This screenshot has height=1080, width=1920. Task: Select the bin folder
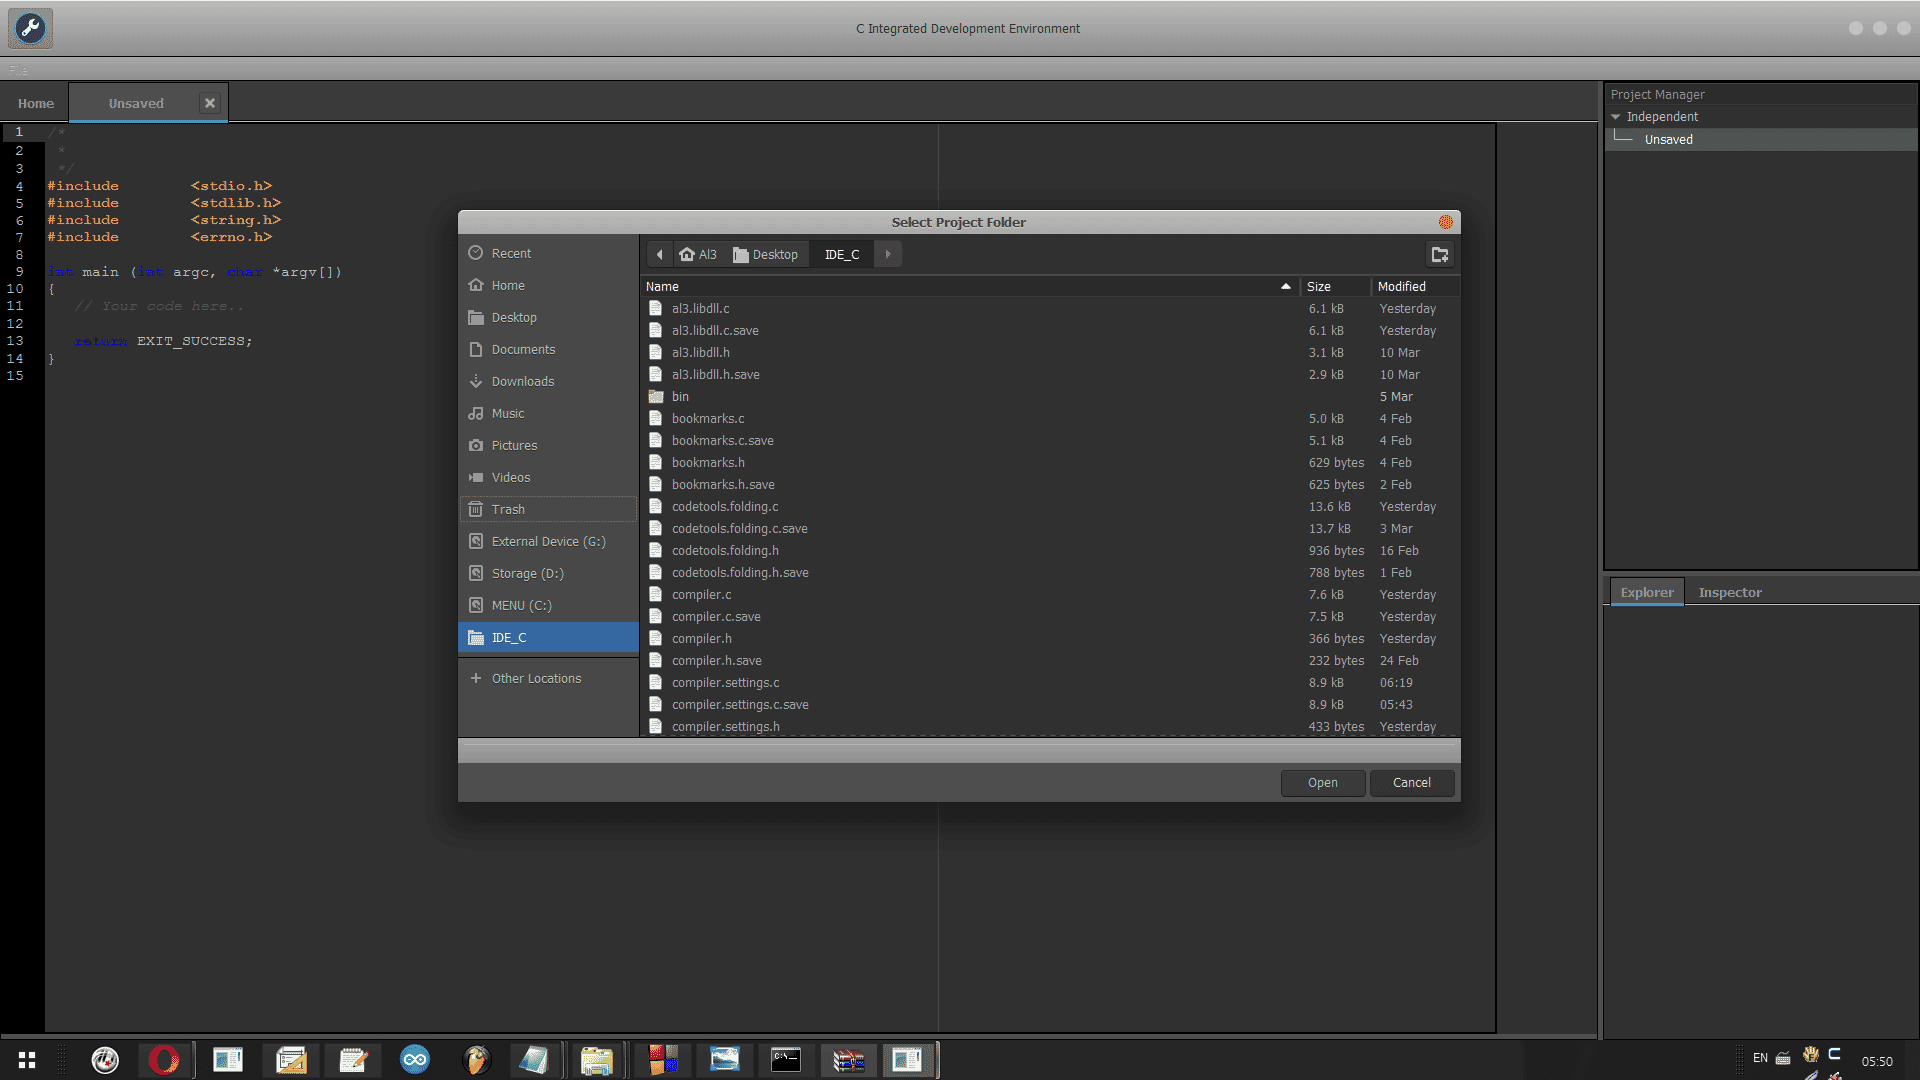[1050, 397]
